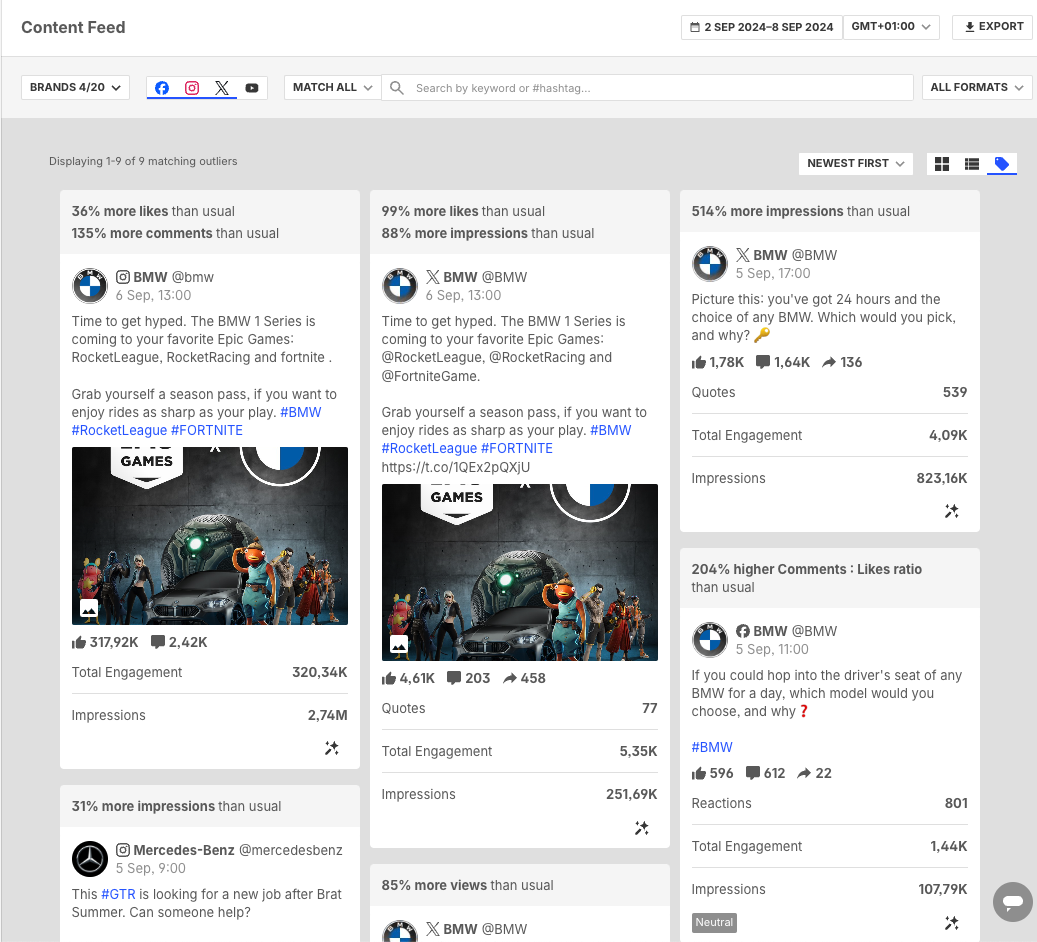
Task: Toggle the Instagram network filter
Action: (192, 88)
